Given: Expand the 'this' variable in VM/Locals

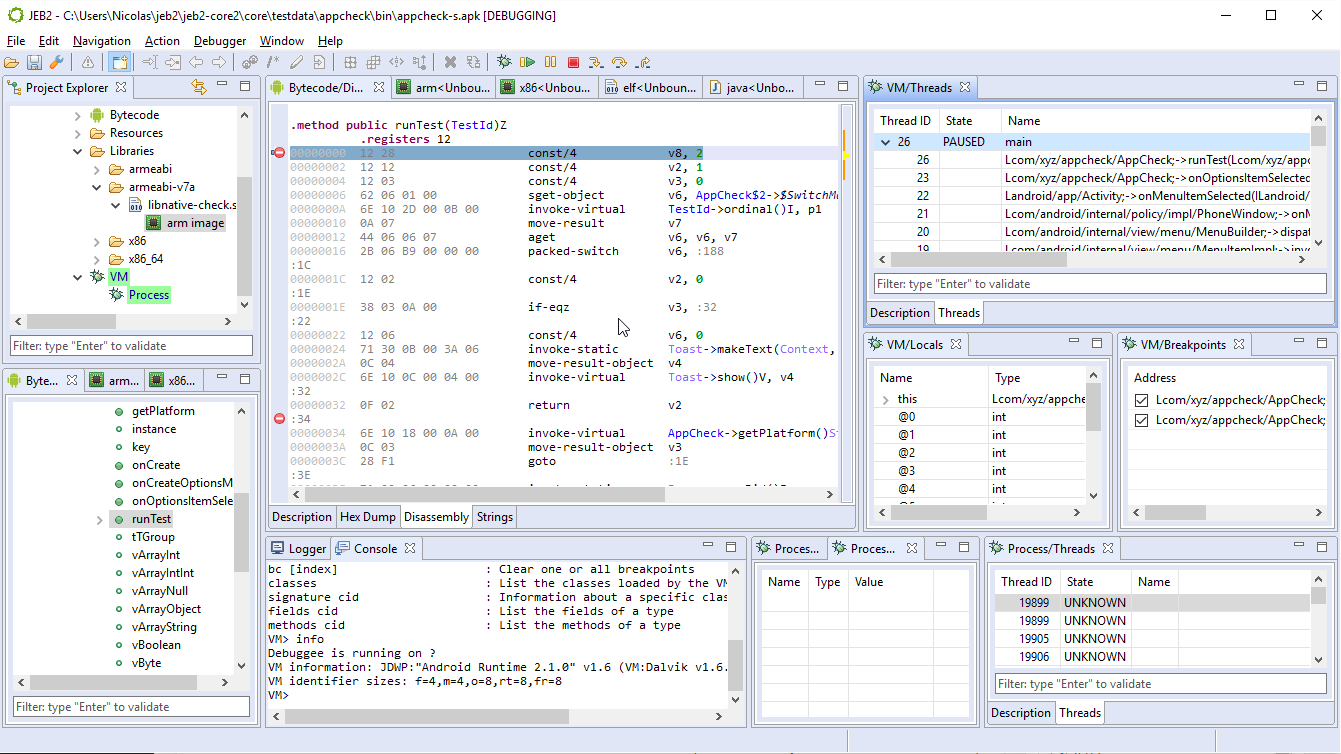Looking at the screenshot, I should 885,400.
